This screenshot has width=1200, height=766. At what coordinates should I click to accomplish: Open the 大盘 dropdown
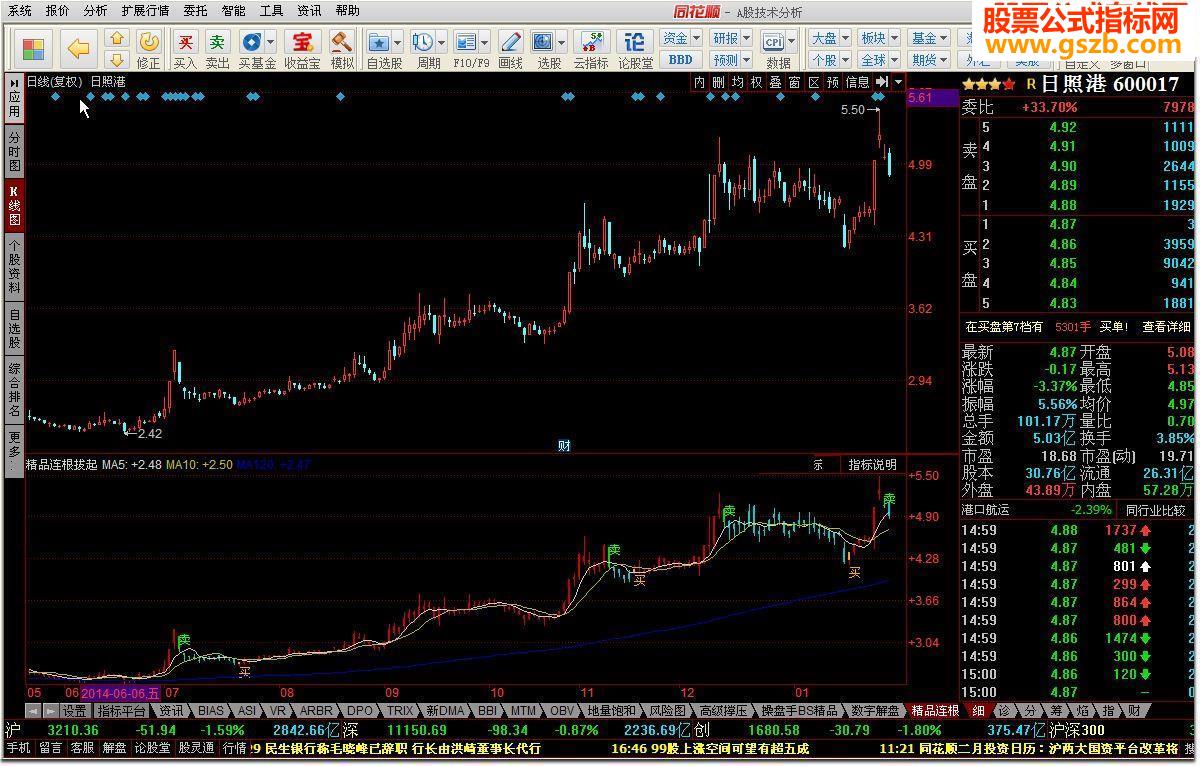(x=829, y=38)
